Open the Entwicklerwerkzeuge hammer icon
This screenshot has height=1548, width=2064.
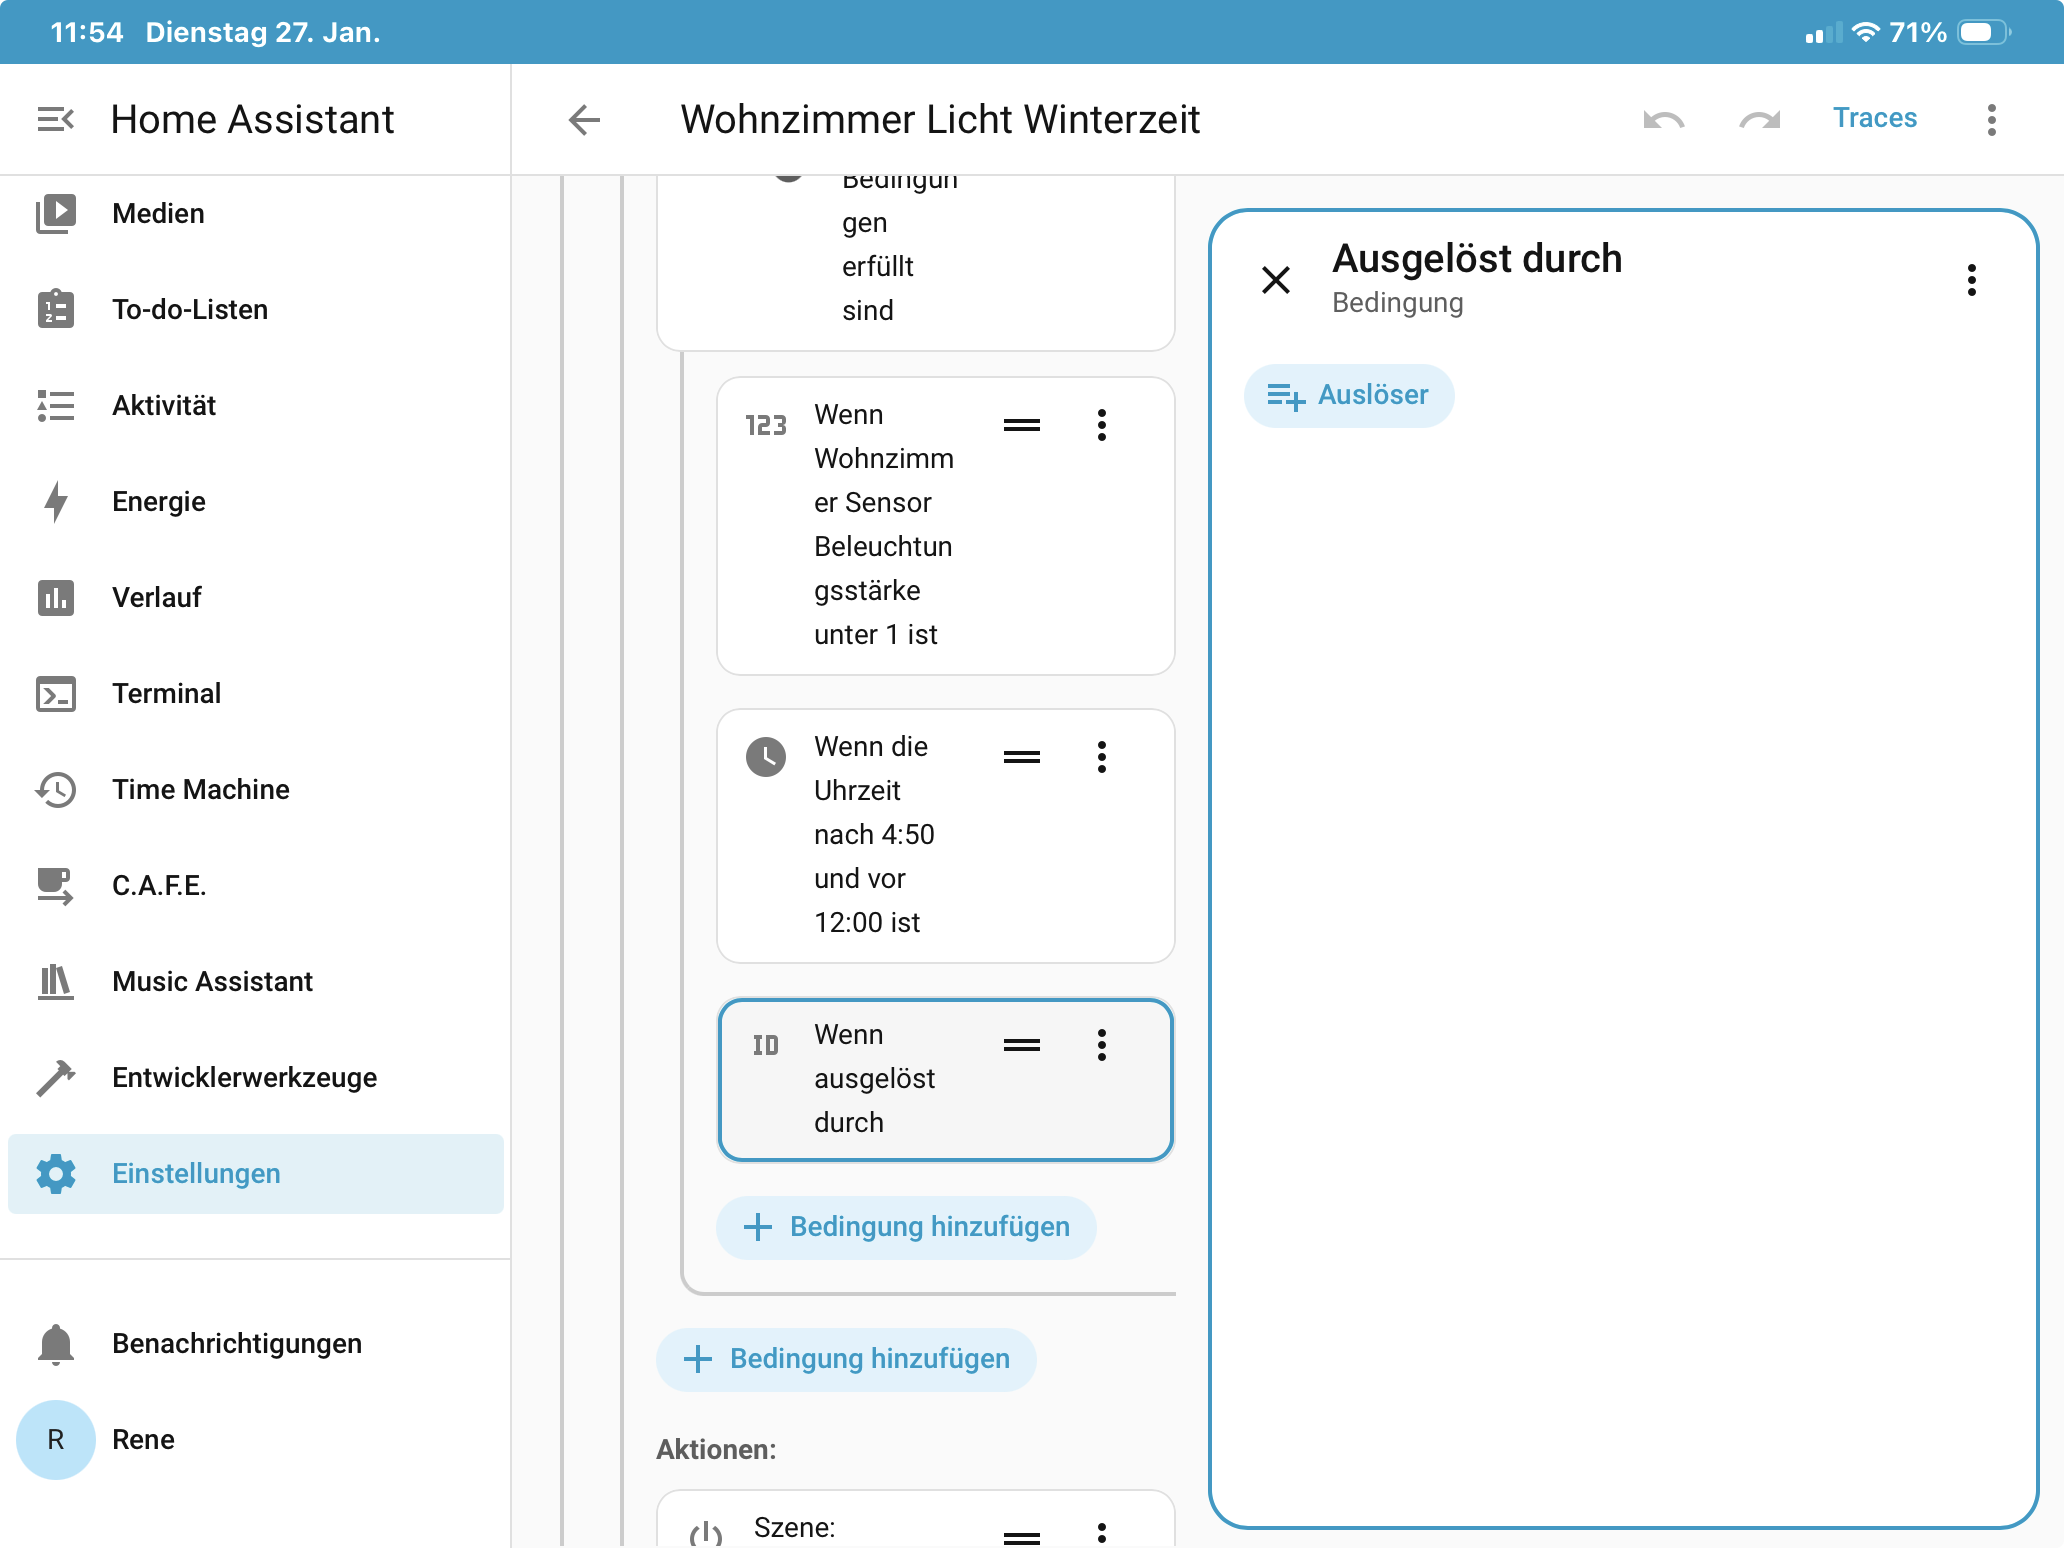tap(56, 1078)
